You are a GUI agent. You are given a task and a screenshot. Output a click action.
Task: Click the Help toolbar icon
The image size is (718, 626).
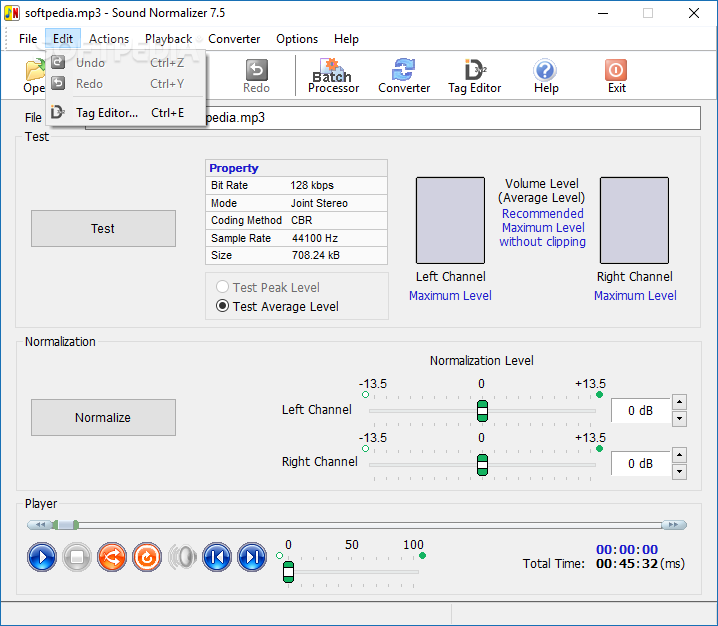(x=545, y=76)
